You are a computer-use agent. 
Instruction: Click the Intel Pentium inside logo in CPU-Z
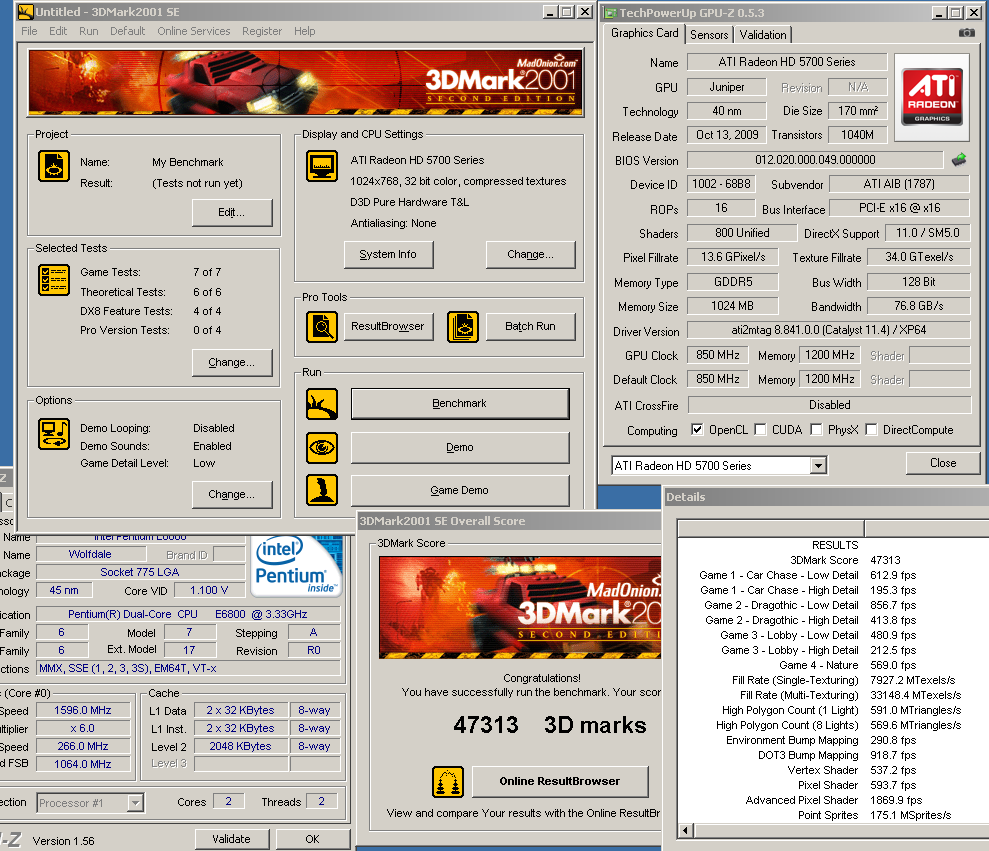click(296, 566)
